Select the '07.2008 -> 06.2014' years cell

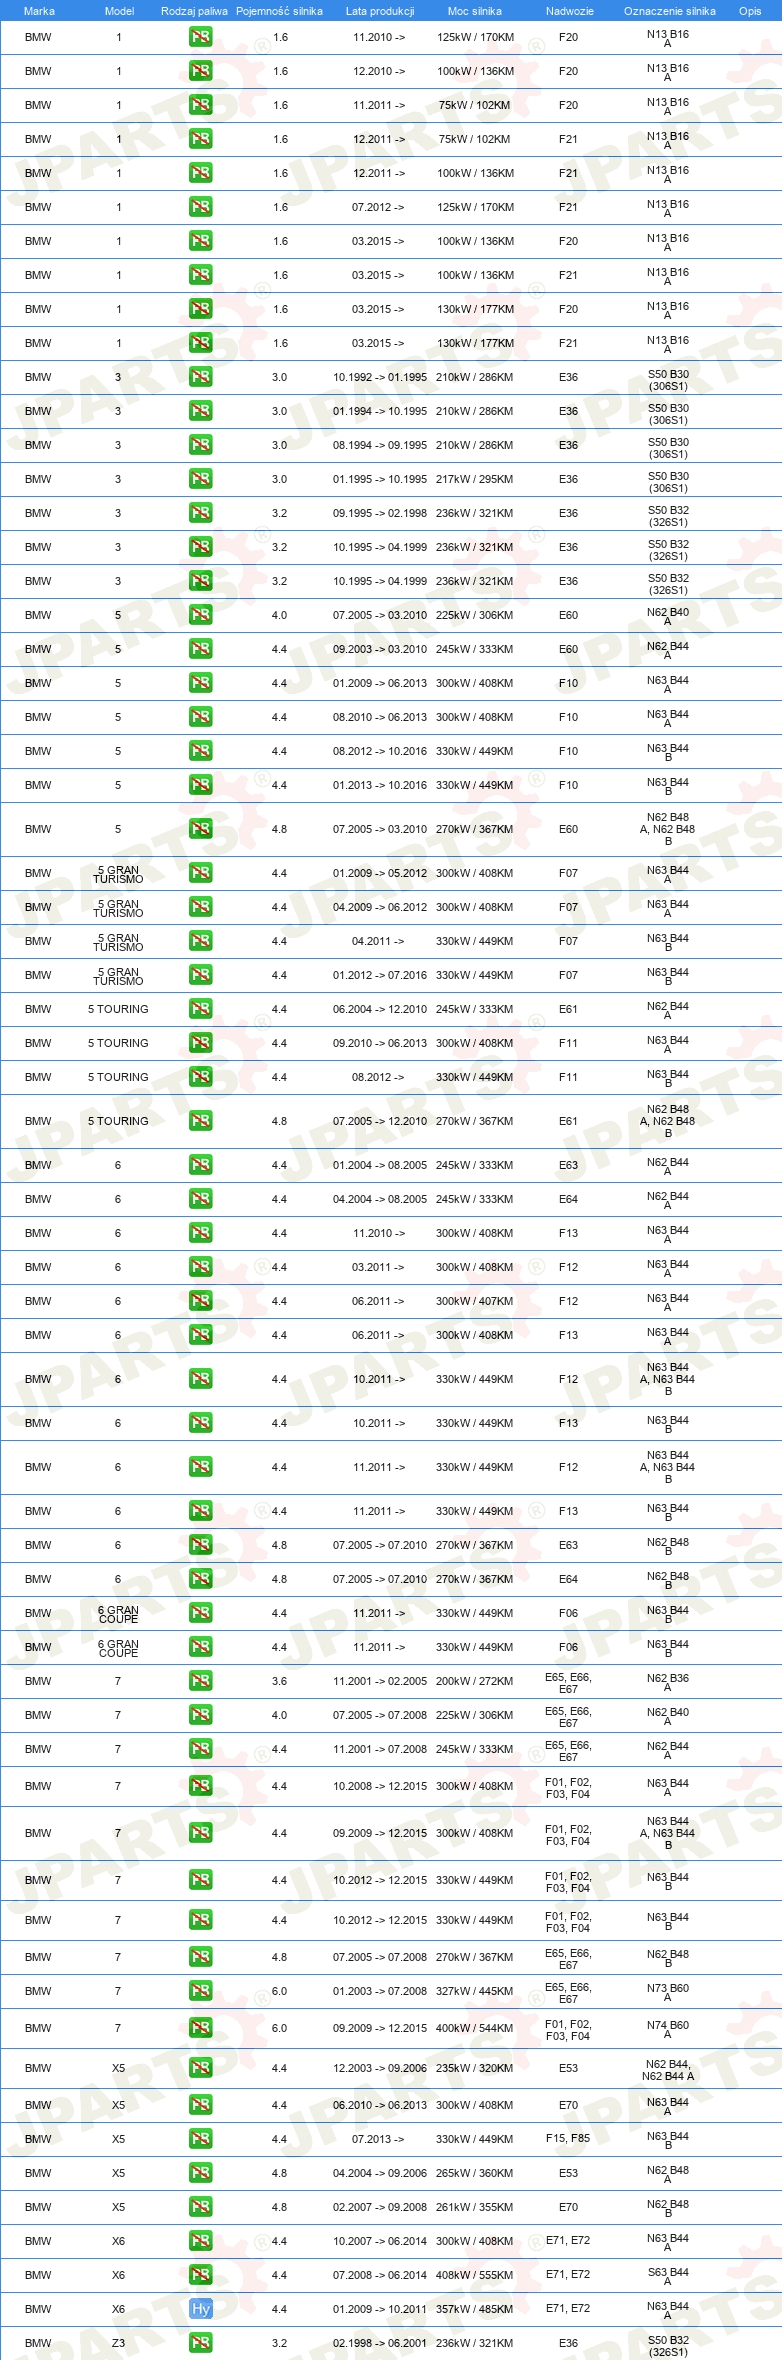tap(380, 2275)
